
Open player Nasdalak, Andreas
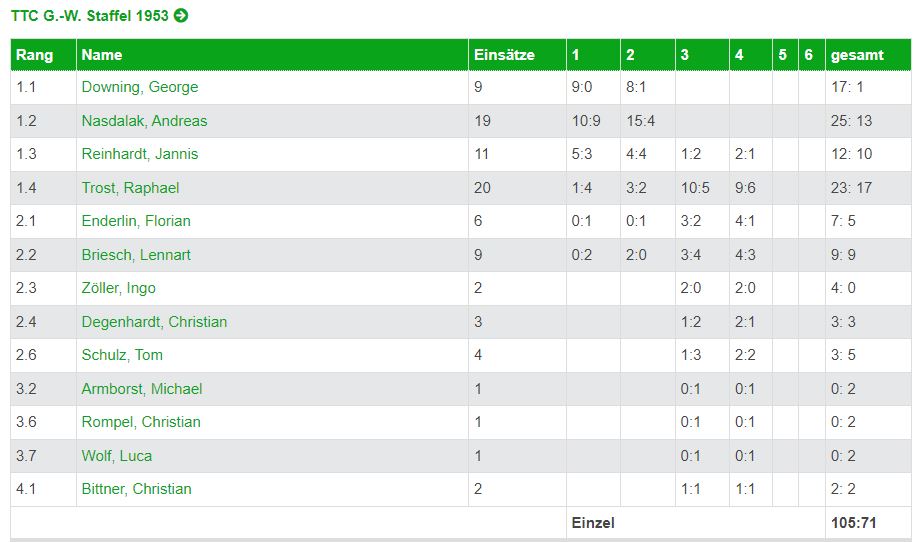point(144,121)
